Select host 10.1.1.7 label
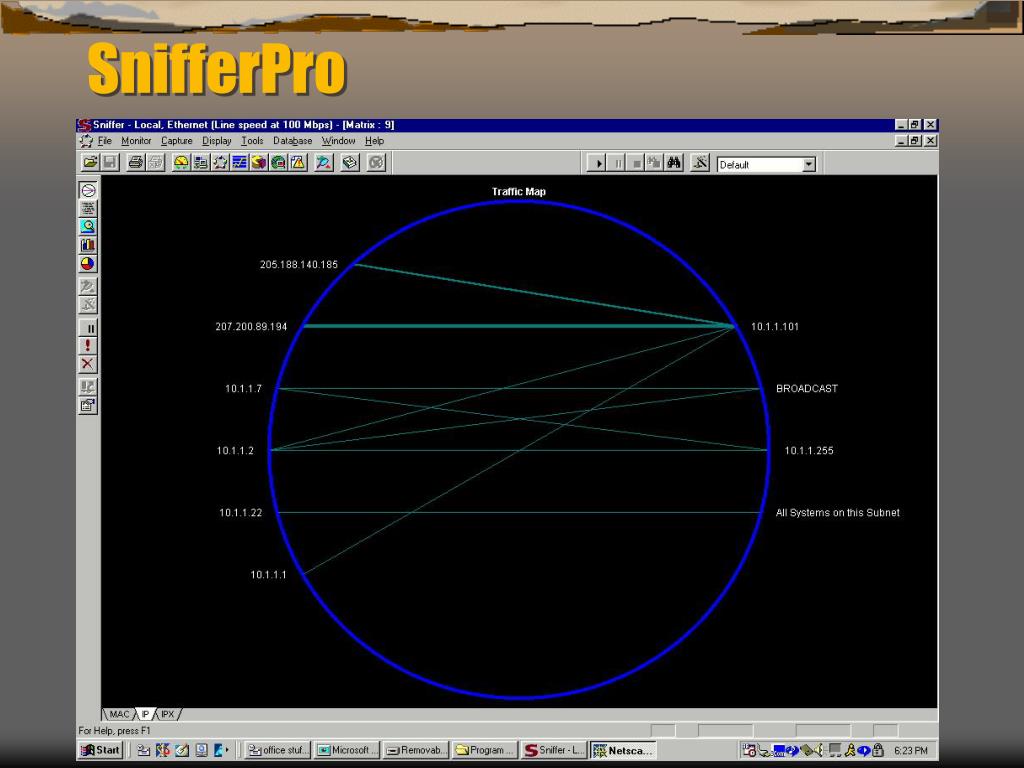Screen dimensions: 1024x768 (244, 389)
